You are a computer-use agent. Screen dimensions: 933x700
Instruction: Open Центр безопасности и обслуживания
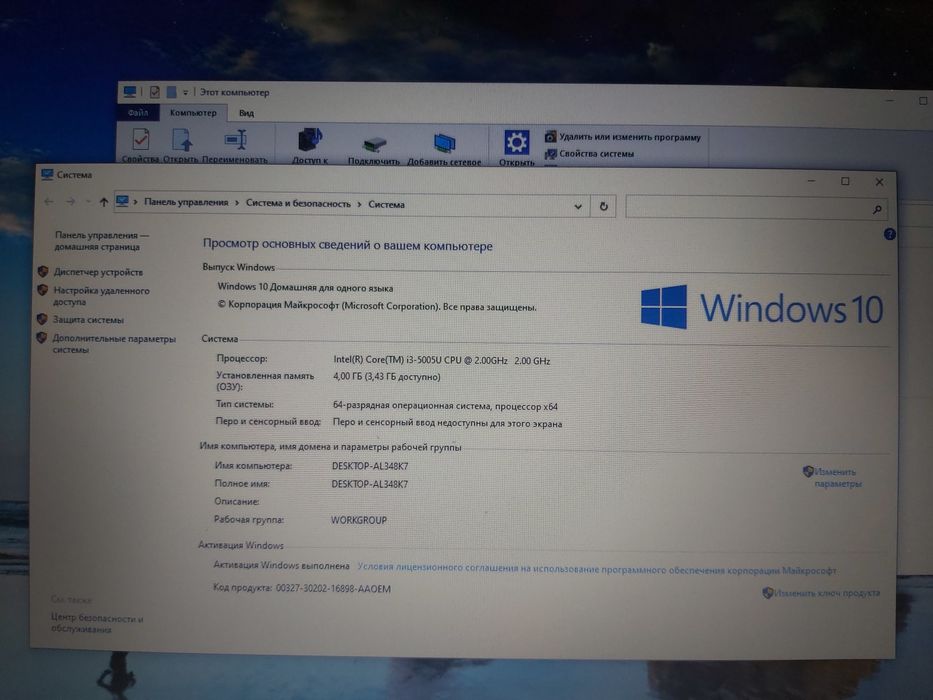click(x=97, y=624)
